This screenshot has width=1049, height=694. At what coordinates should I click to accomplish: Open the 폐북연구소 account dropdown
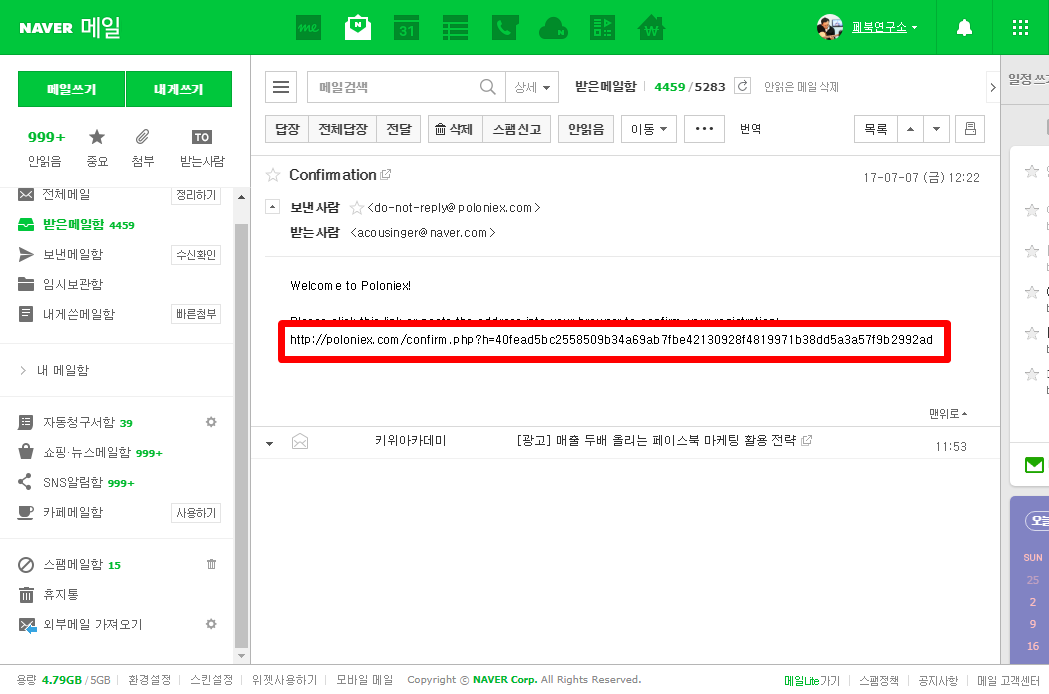(x=884, y=27)
